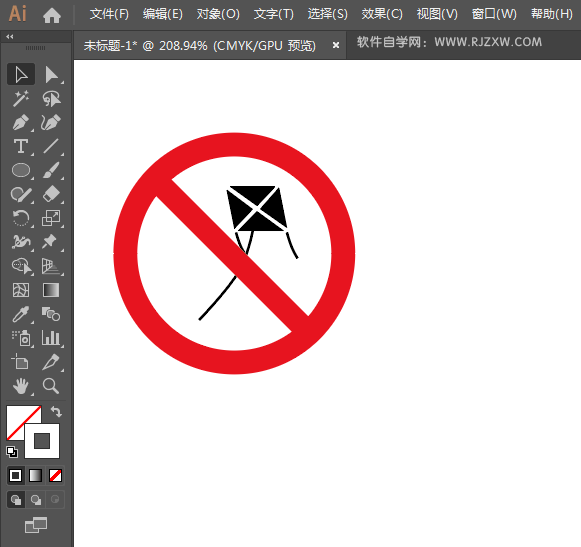Select the Rotate tool
The width and height of the screenshot is (581, 547).
21,218
